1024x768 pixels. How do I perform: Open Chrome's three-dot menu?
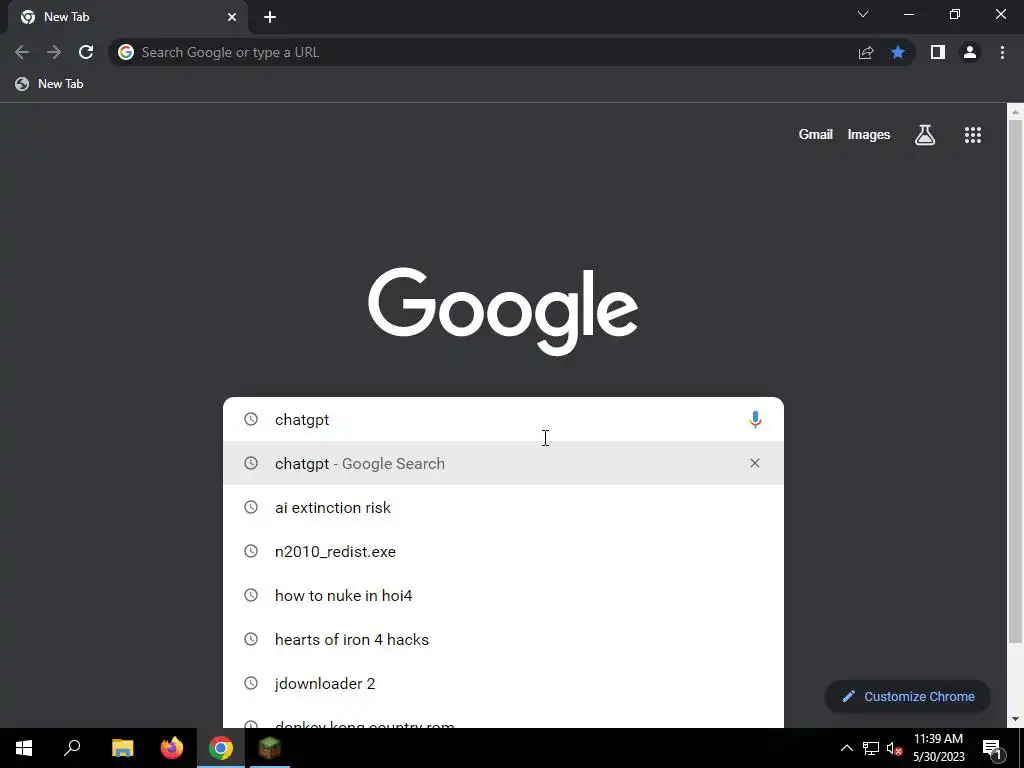pos(1002,52)
